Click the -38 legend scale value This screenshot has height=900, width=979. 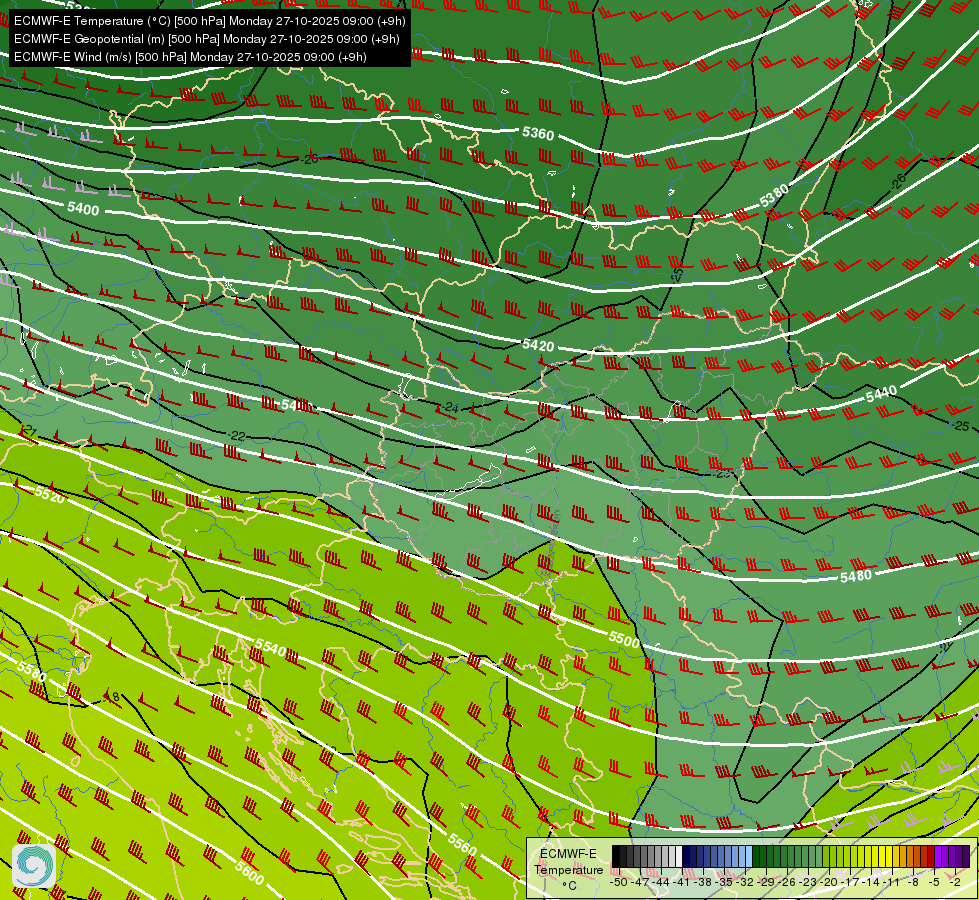(x=702, y=882)
